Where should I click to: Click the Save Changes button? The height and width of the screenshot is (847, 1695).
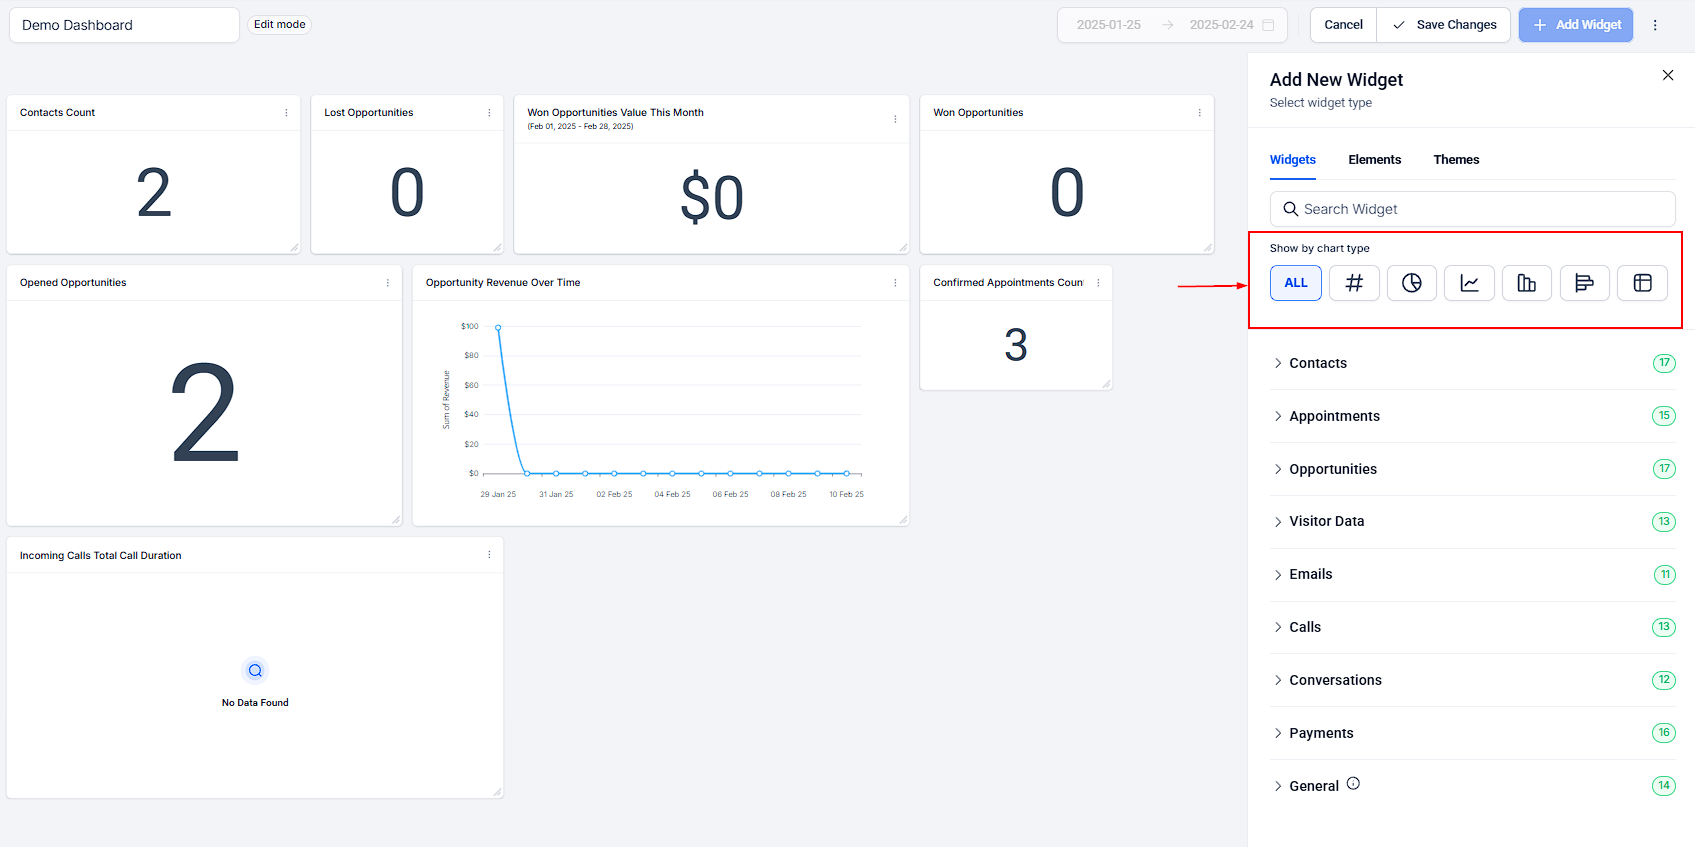[x=1444, y=25]
